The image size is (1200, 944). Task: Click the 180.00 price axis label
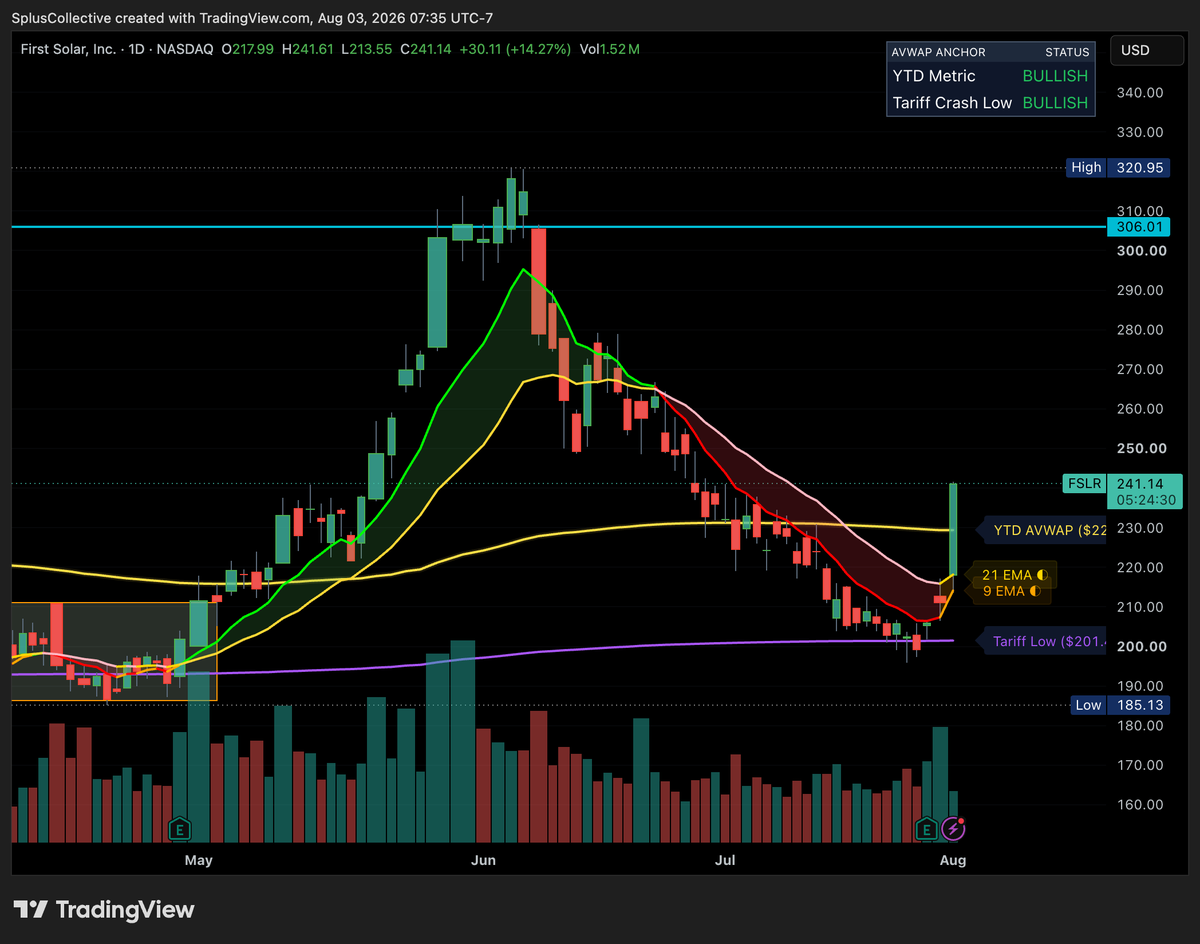click(1141, 726)
